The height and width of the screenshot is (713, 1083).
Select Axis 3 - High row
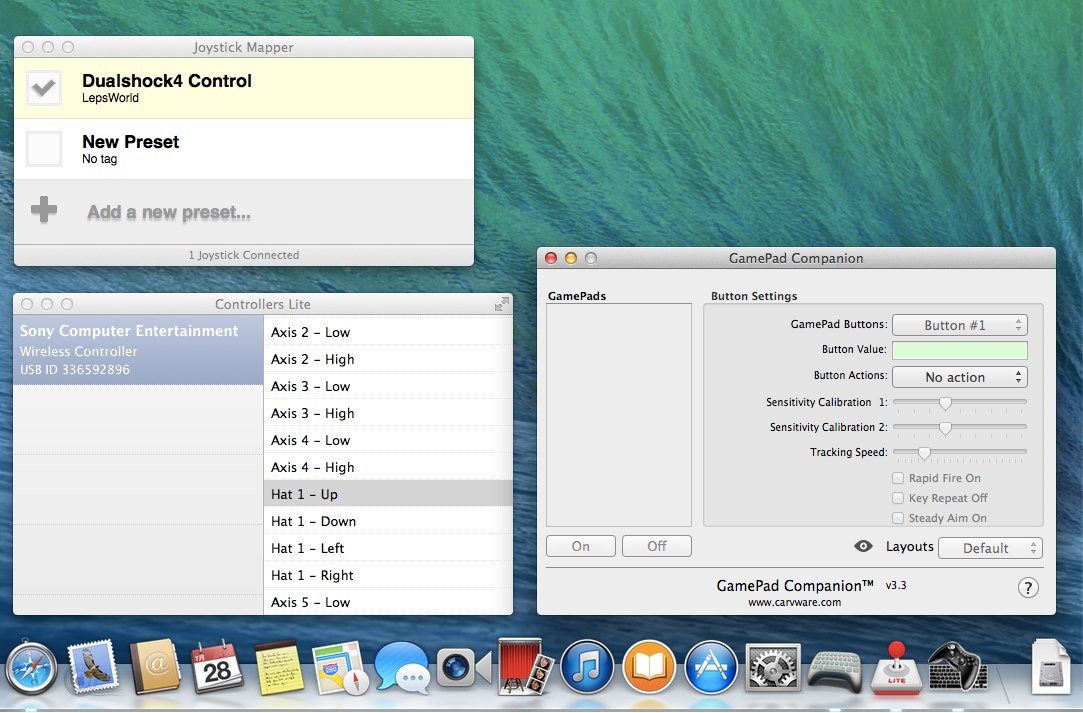(388, 413)
